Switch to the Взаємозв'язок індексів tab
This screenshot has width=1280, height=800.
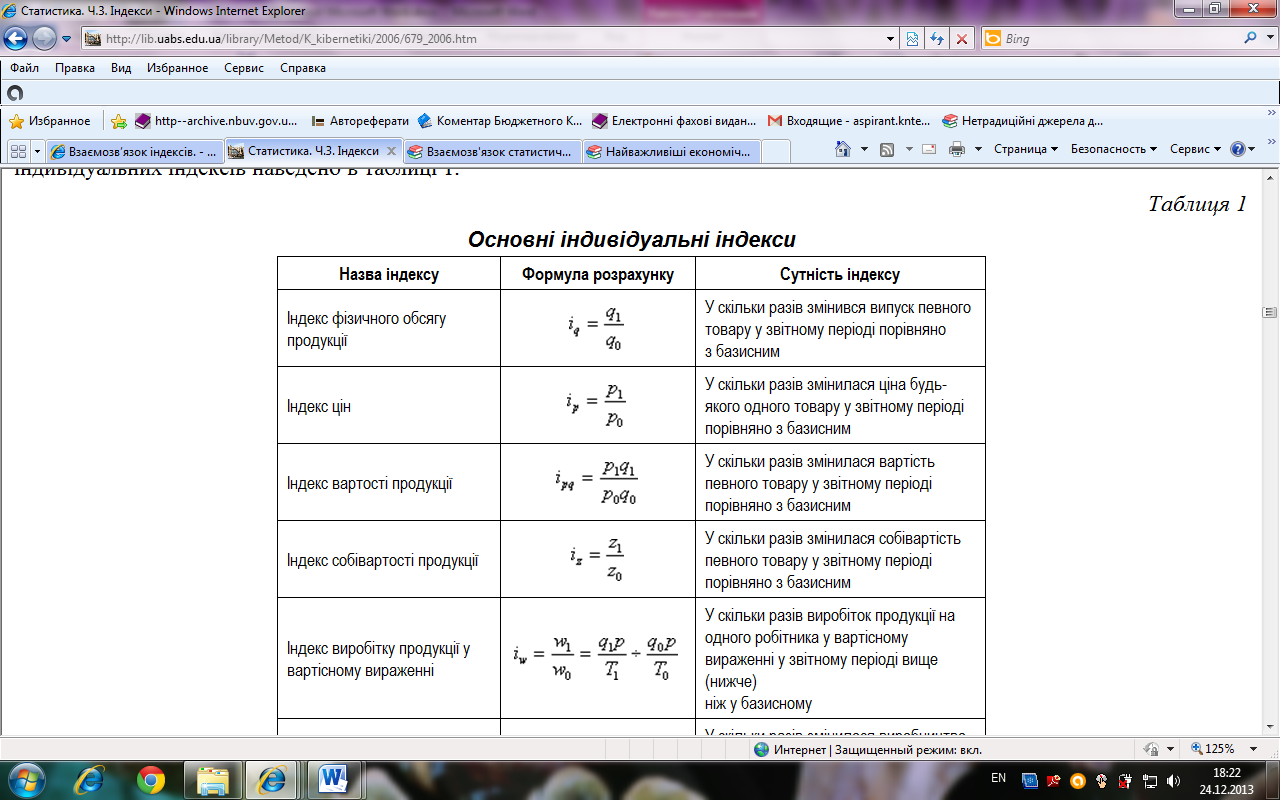(x=134, y=152)
